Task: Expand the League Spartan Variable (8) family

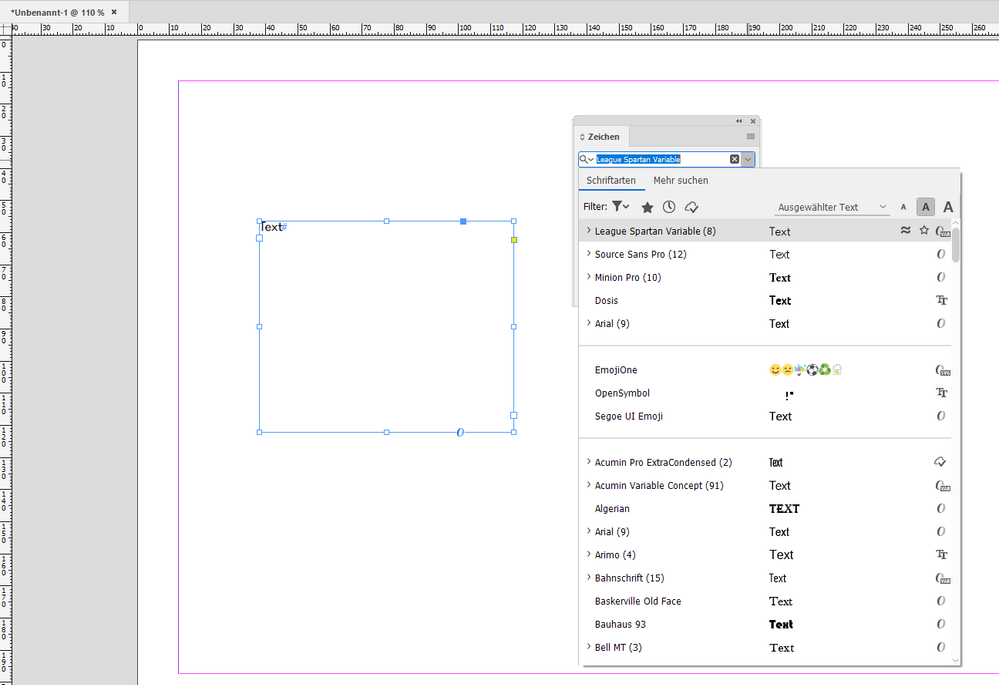Action: 589,231
